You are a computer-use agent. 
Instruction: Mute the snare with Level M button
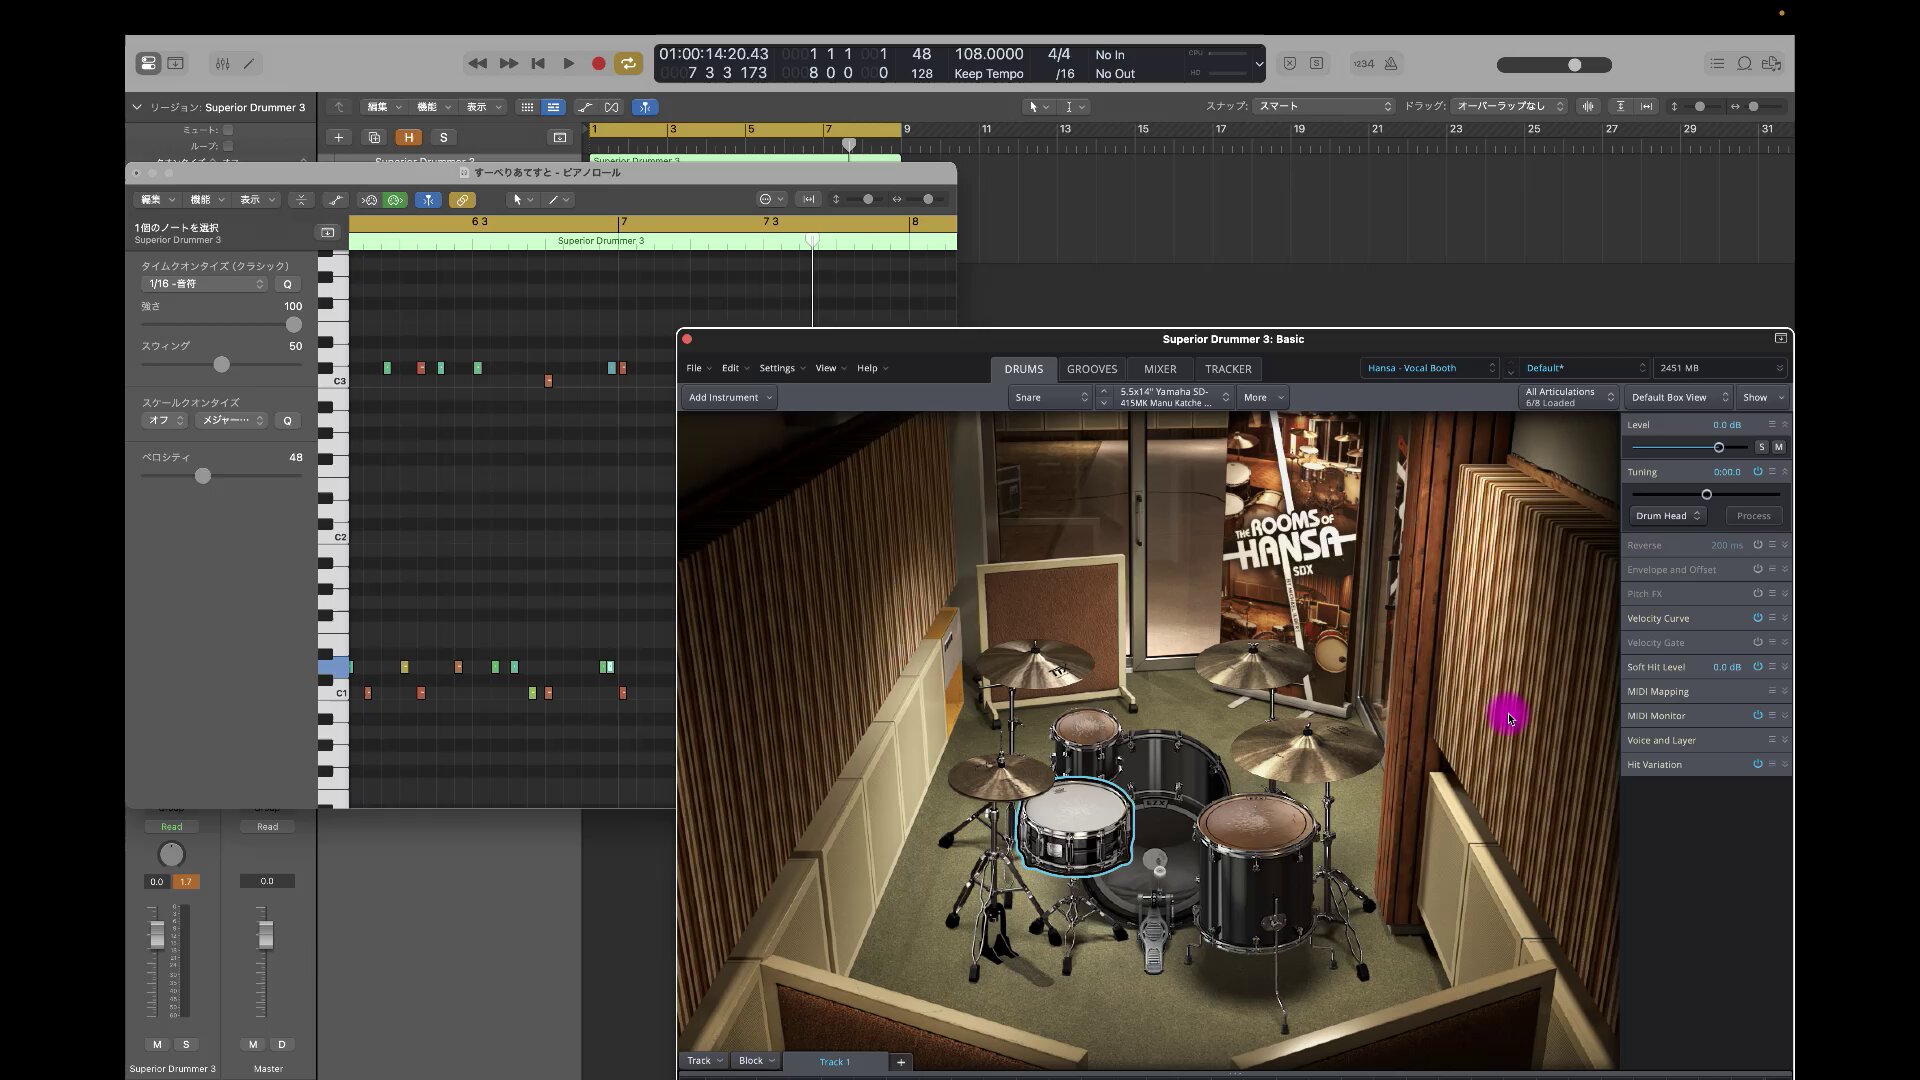point(1778,447)
